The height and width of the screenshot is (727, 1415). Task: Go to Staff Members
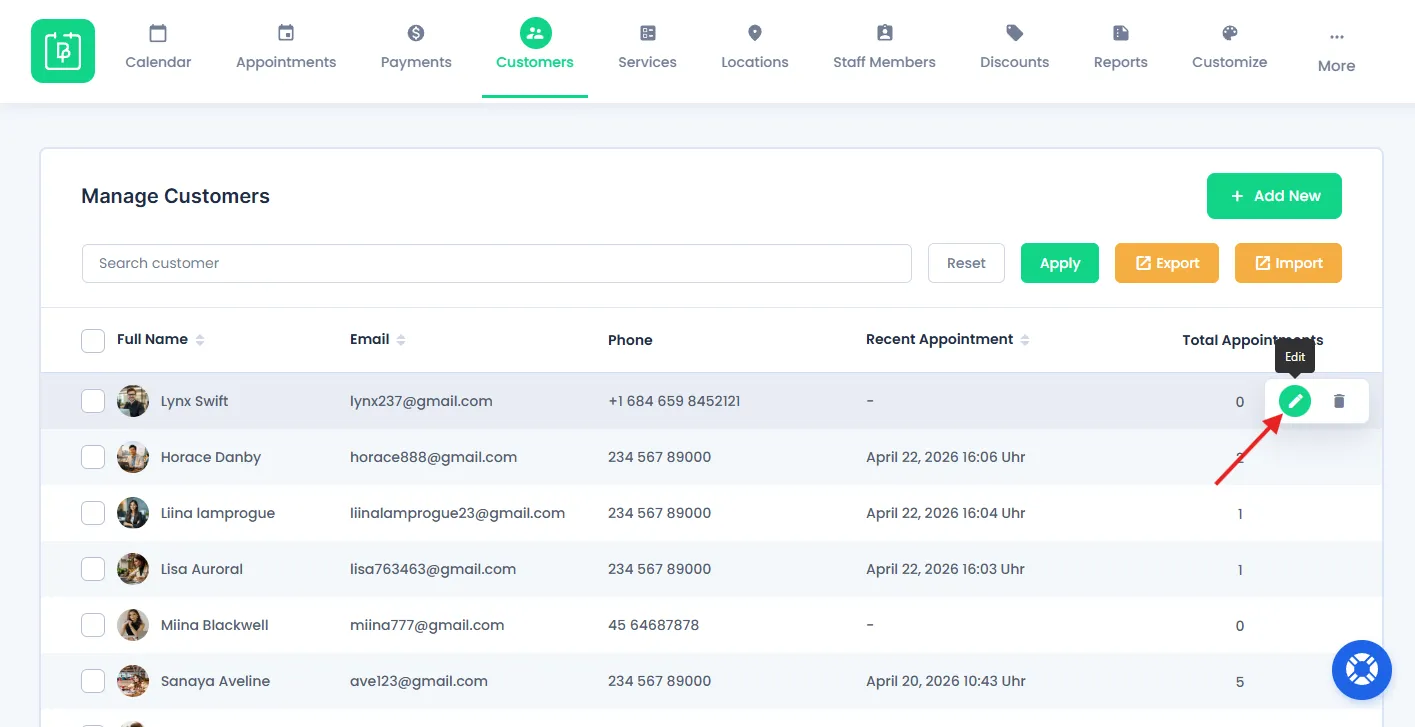pyautogui.click(x=884, y=48)
